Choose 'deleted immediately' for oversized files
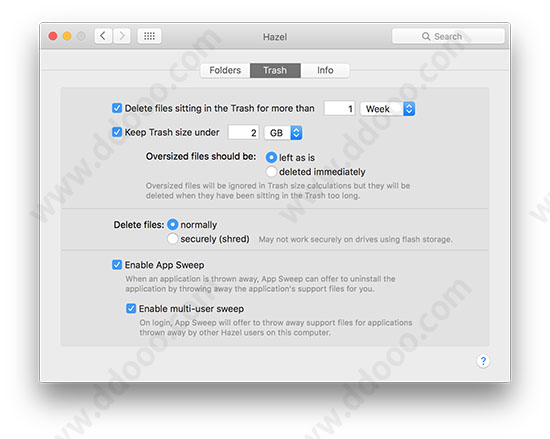The width and height of the screenshot is (550, 439). click(x=271, y=172)
